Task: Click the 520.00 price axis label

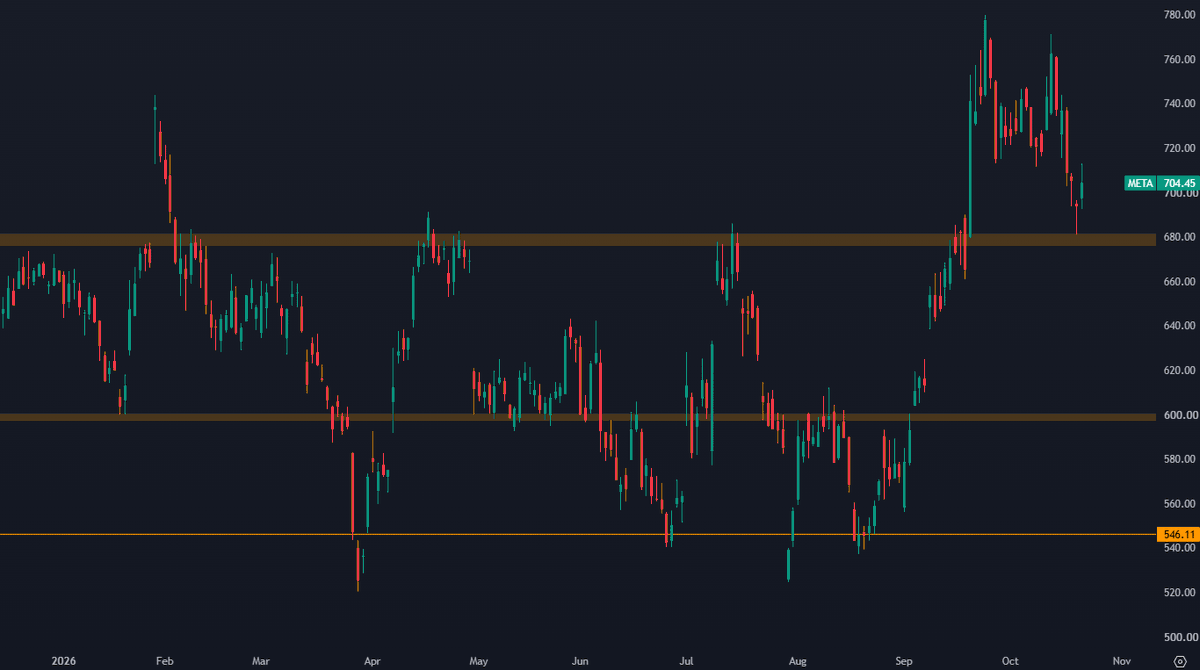Action: point(1181,593)
